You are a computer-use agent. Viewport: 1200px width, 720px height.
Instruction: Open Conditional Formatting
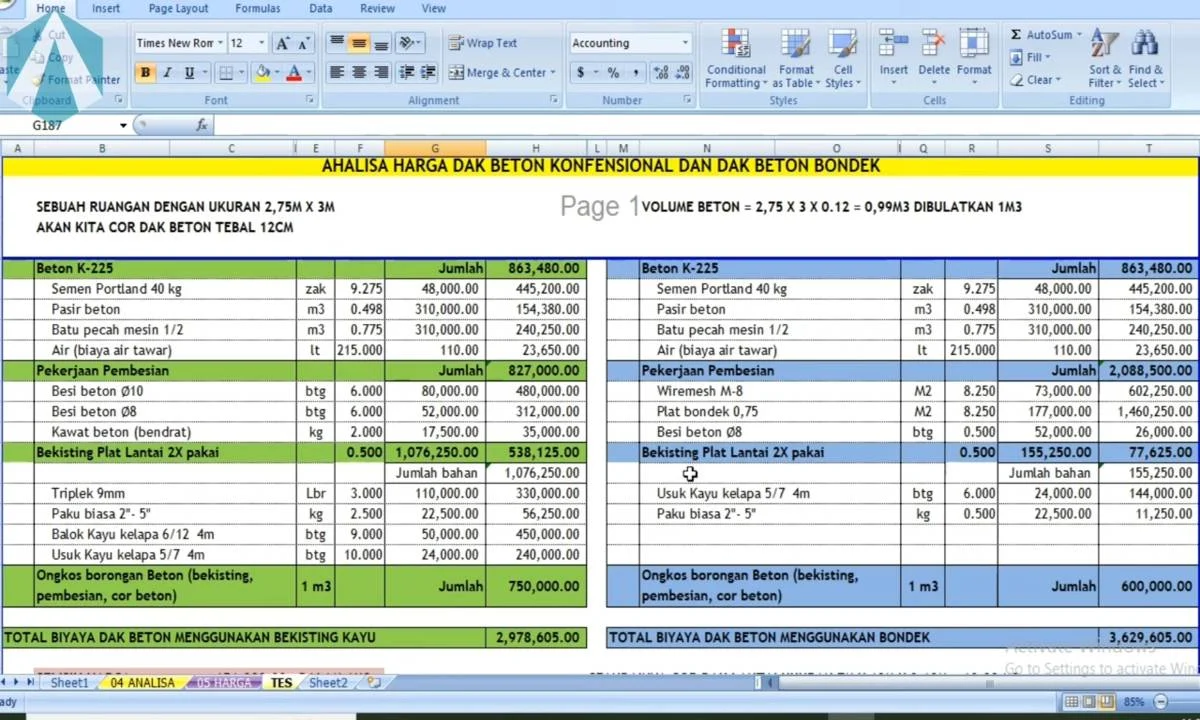(736, 60)
